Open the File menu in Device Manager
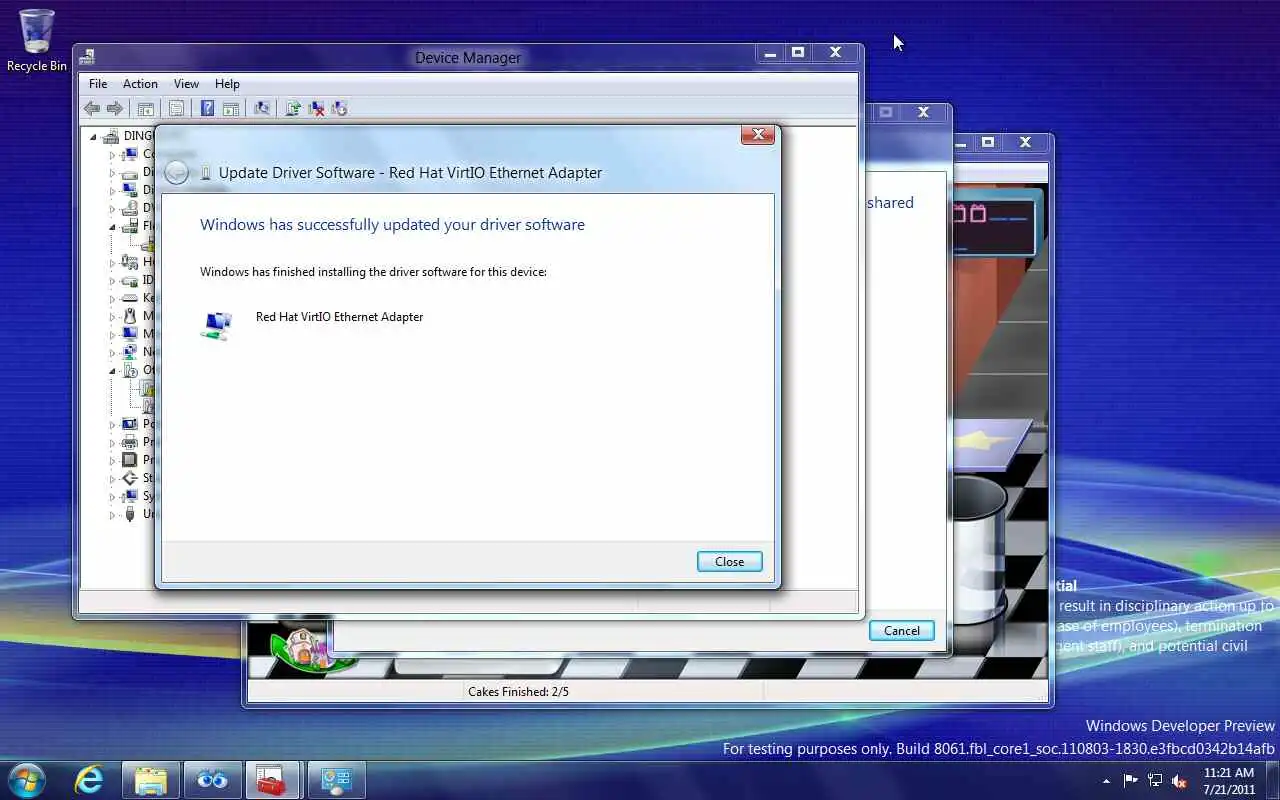This screenshot has width=1280, height=800. pyautogui.click(x=98, y=84)
